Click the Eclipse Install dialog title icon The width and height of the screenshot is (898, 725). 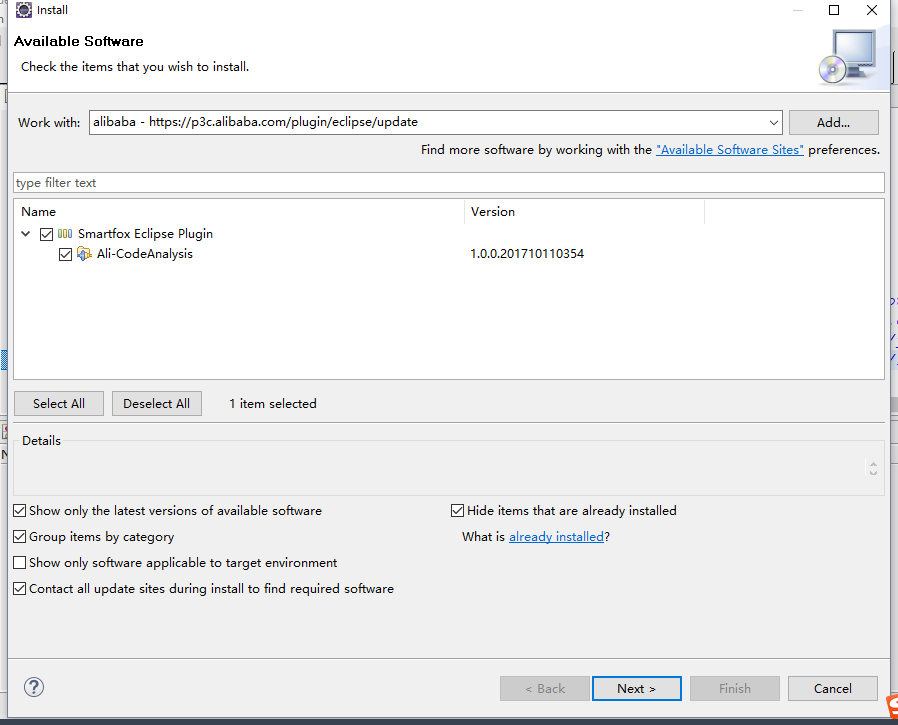pos(23,10)
